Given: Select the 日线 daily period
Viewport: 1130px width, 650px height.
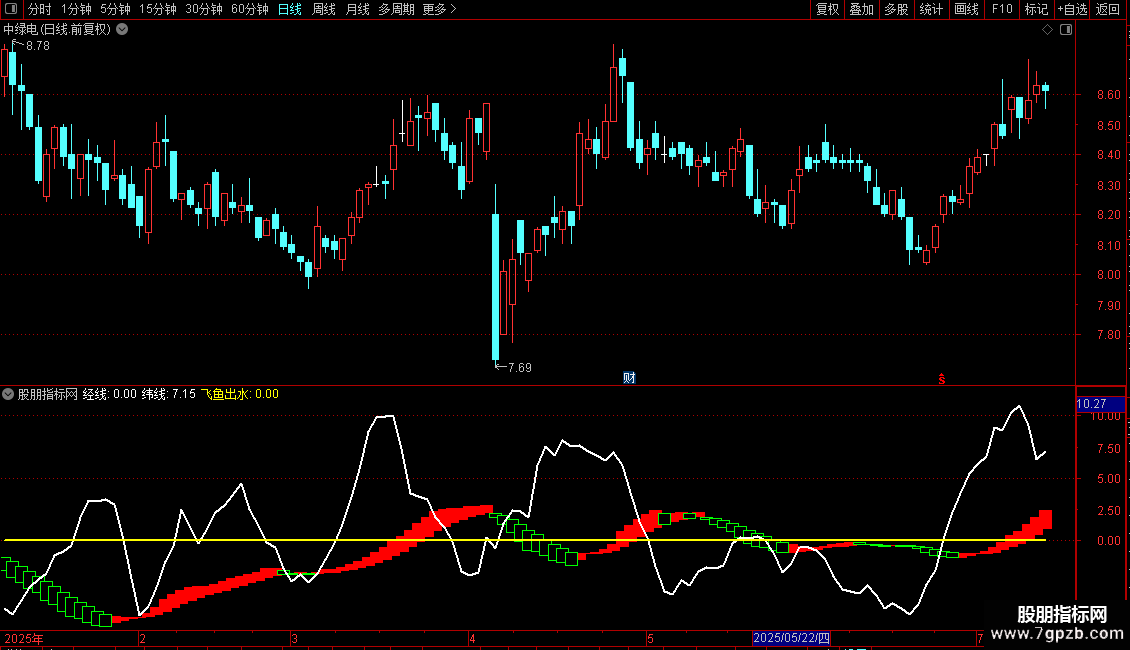Looking at the screenshot, I should tap(290, 9).
